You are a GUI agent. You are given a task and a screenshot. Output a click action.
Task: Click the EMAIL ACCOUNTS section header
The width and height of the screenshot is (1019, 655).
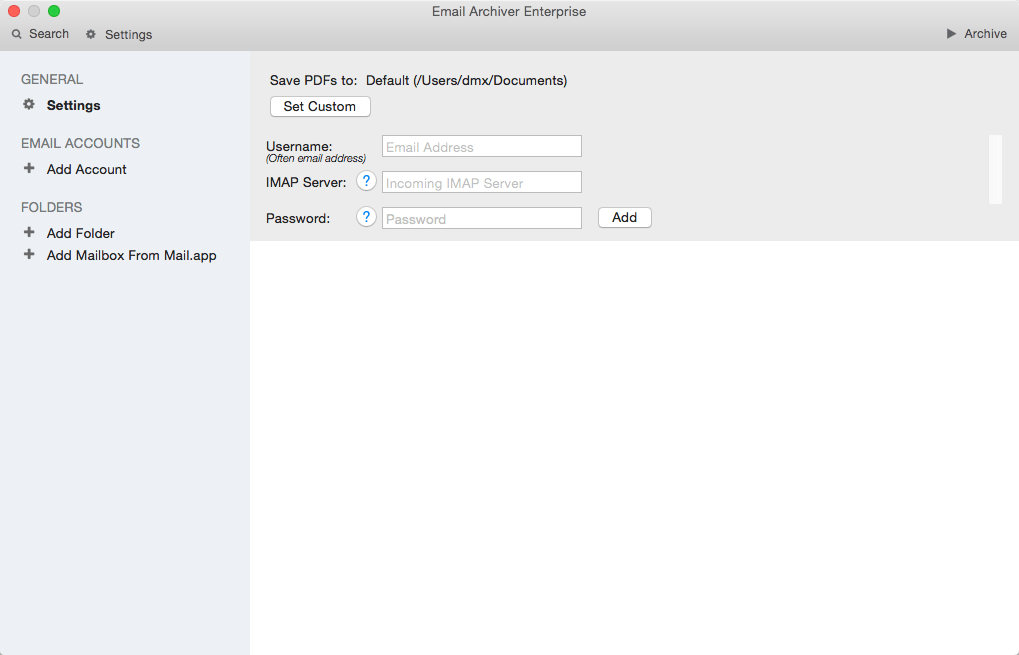81,143
